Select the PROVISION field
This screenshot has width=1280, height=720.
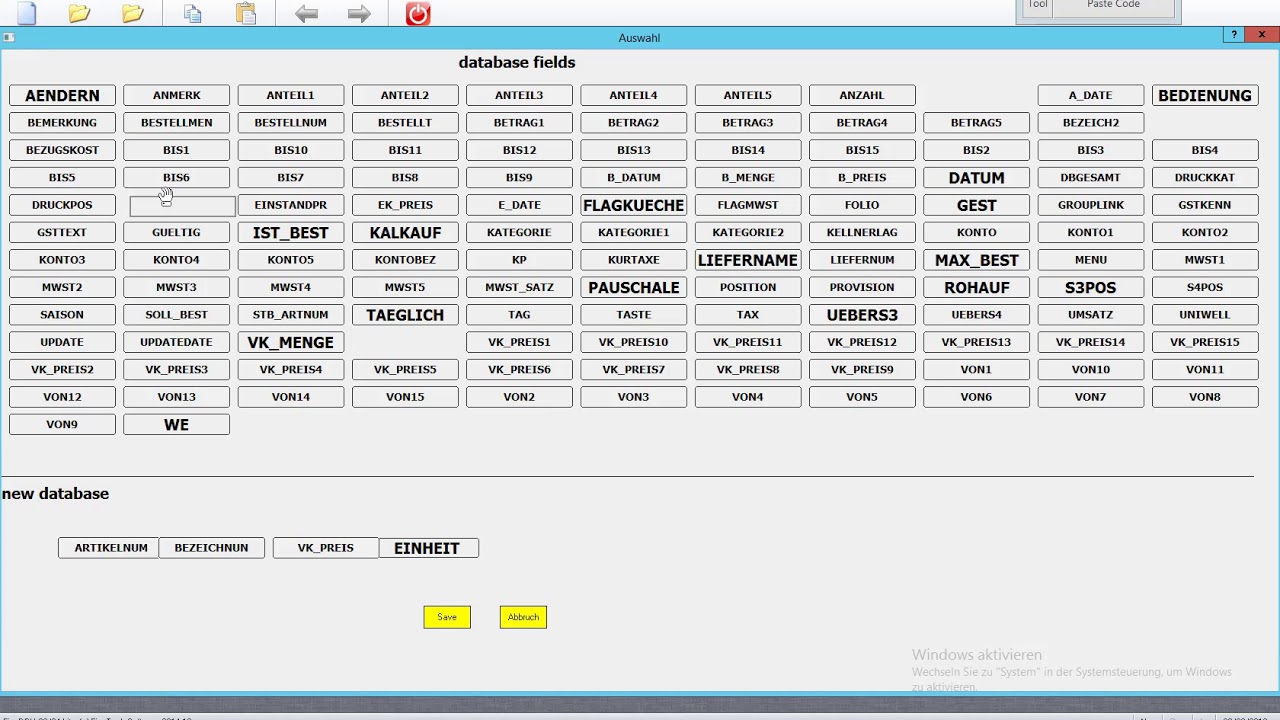pyautogui.click(x=862, y=288)
